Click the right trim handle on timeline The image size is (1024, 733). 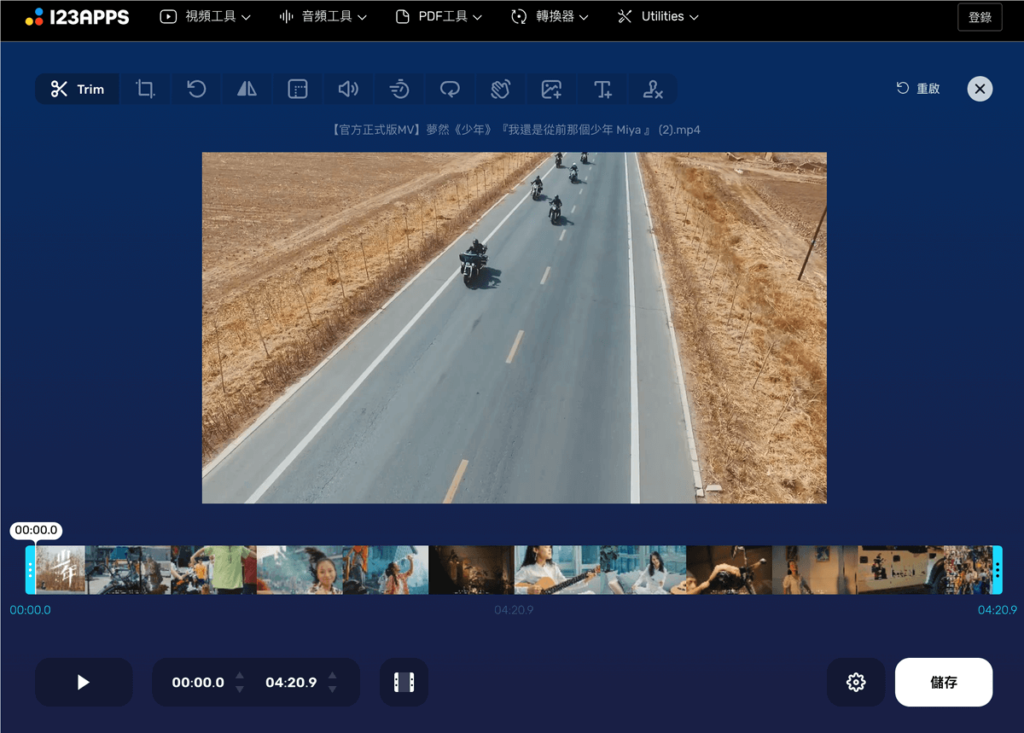click(x=997, y=570)
